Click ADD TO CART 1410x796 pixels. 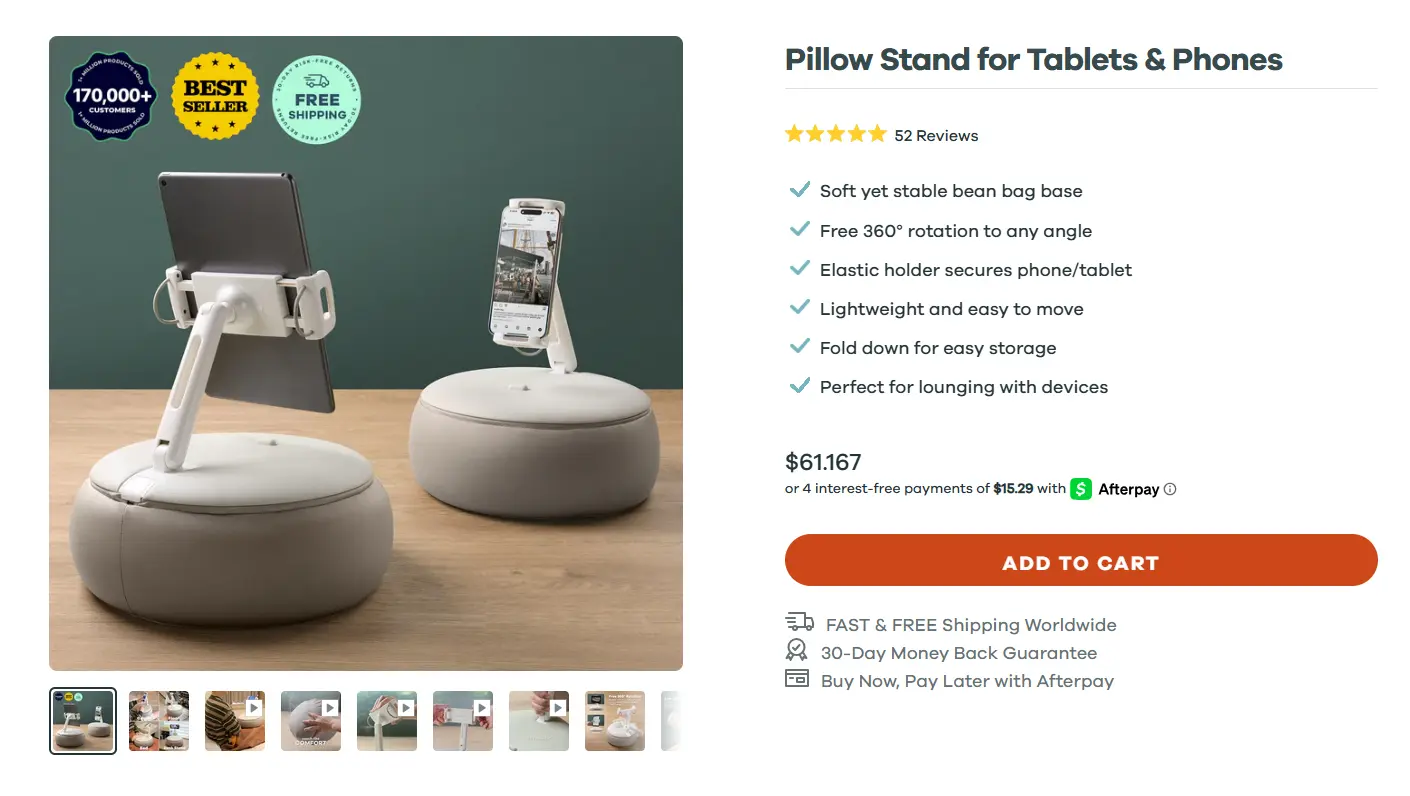1081,561
